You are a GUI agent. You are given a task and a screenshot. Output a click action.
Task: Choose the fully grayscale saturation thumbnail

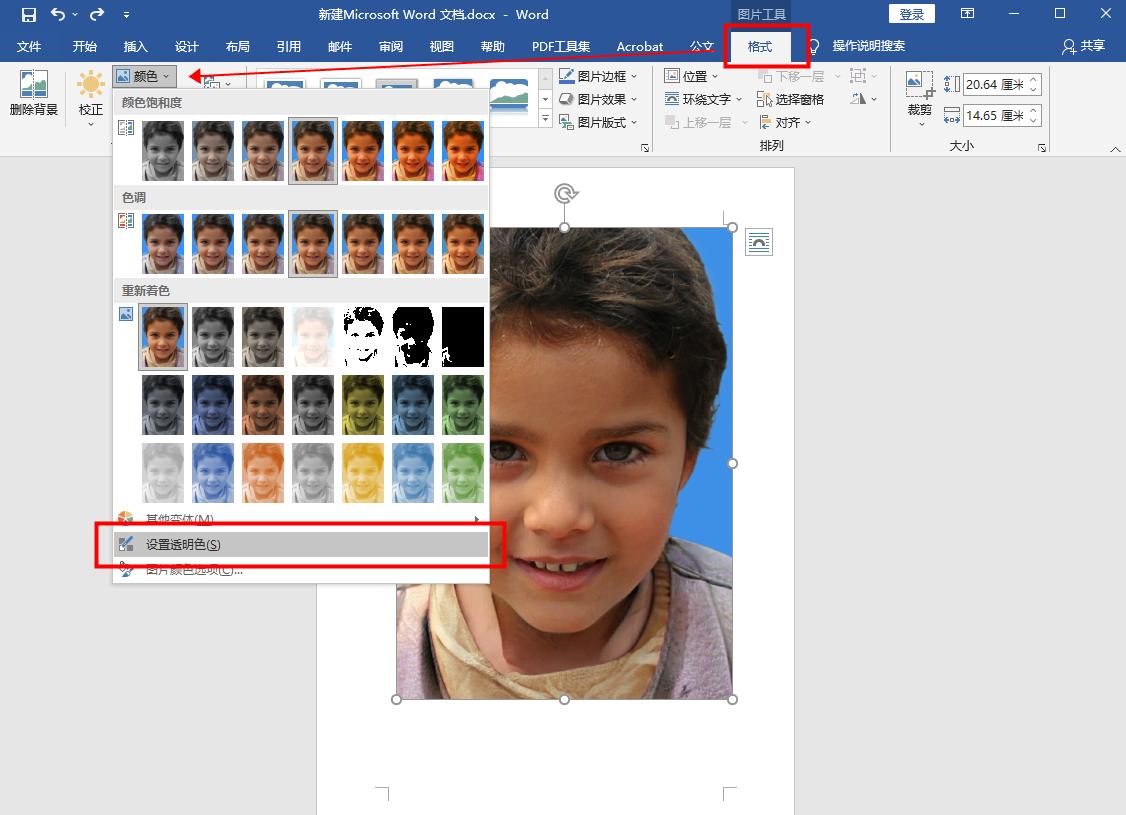tap(163, 151)
